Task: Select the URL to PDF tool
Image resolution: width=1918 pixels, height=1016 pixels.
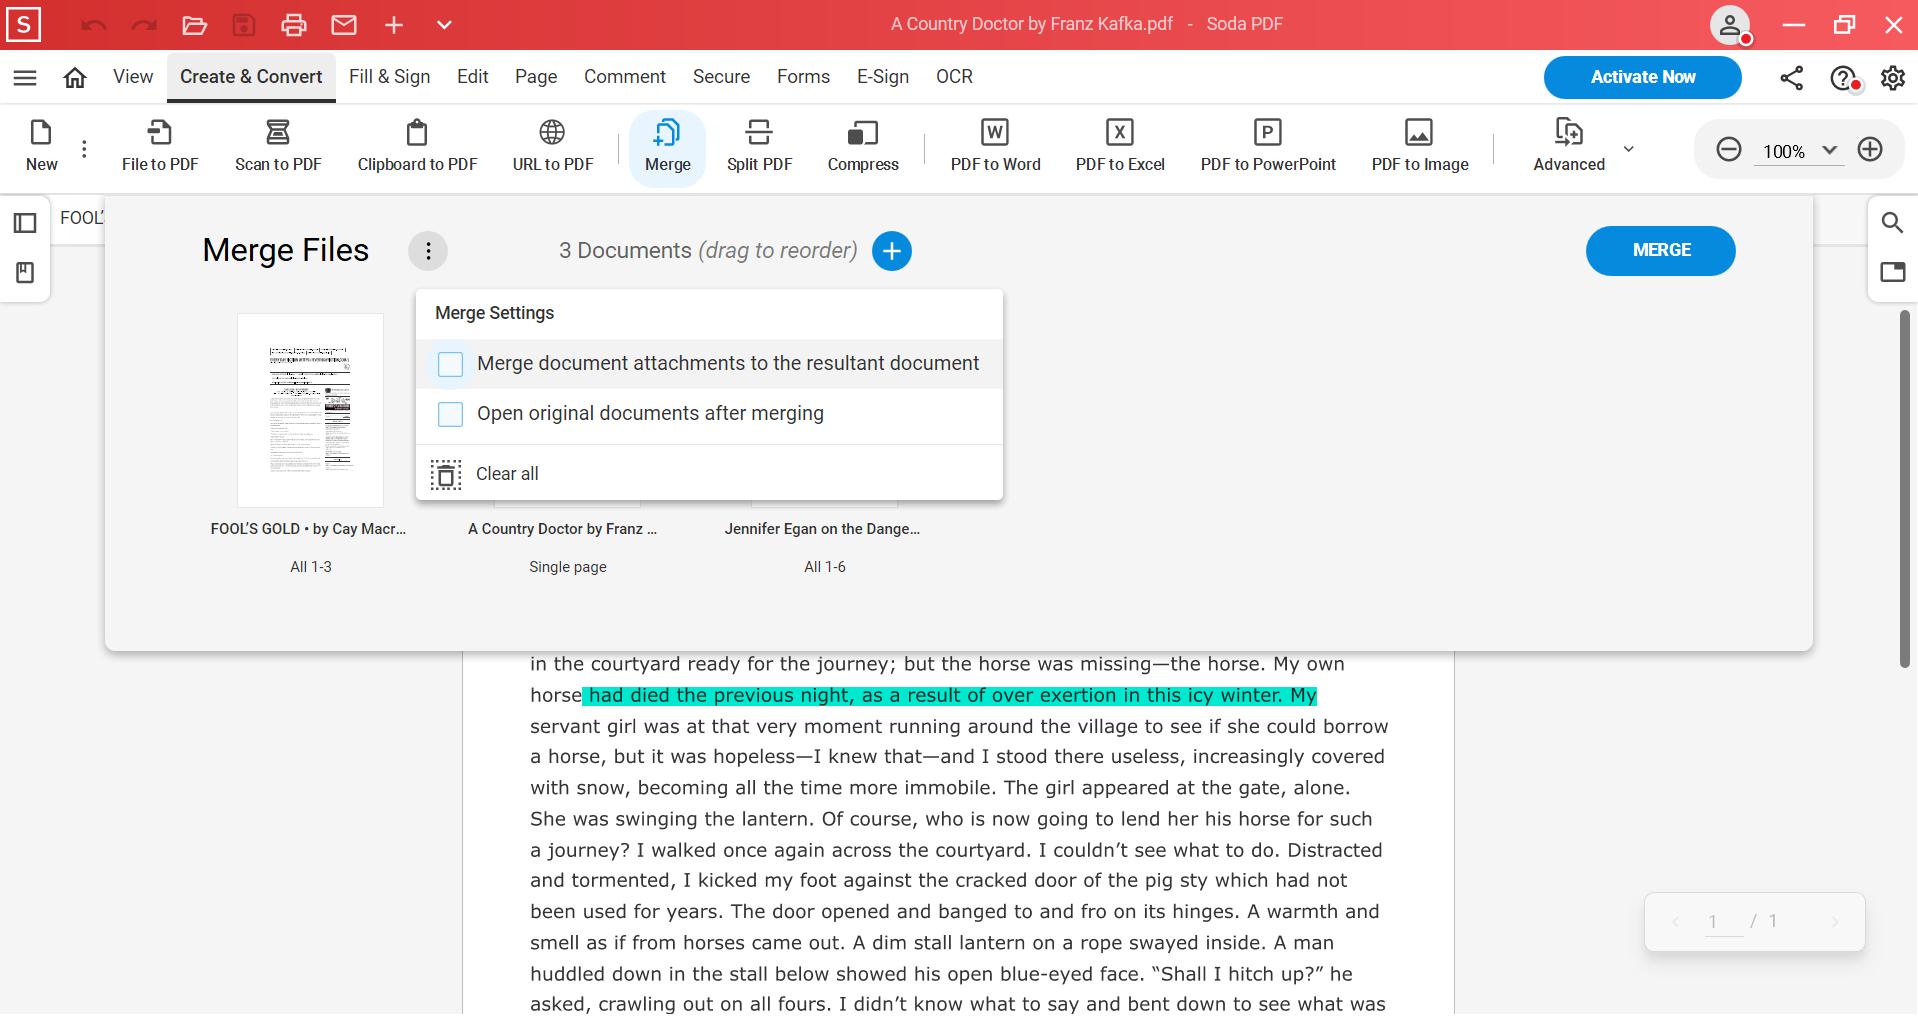Action: pos(551,146)
